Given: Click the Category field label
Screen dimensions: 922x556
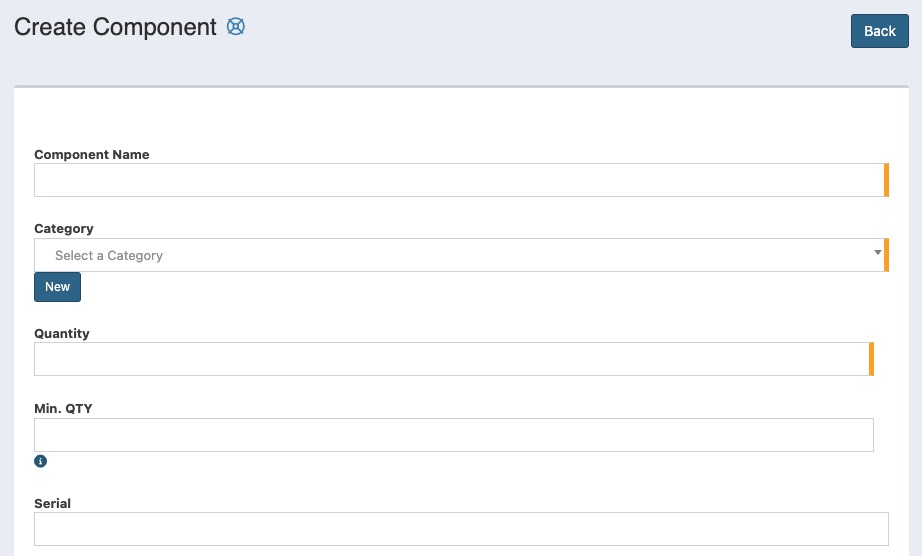Looking at the screenshot, I should (64, 229).
